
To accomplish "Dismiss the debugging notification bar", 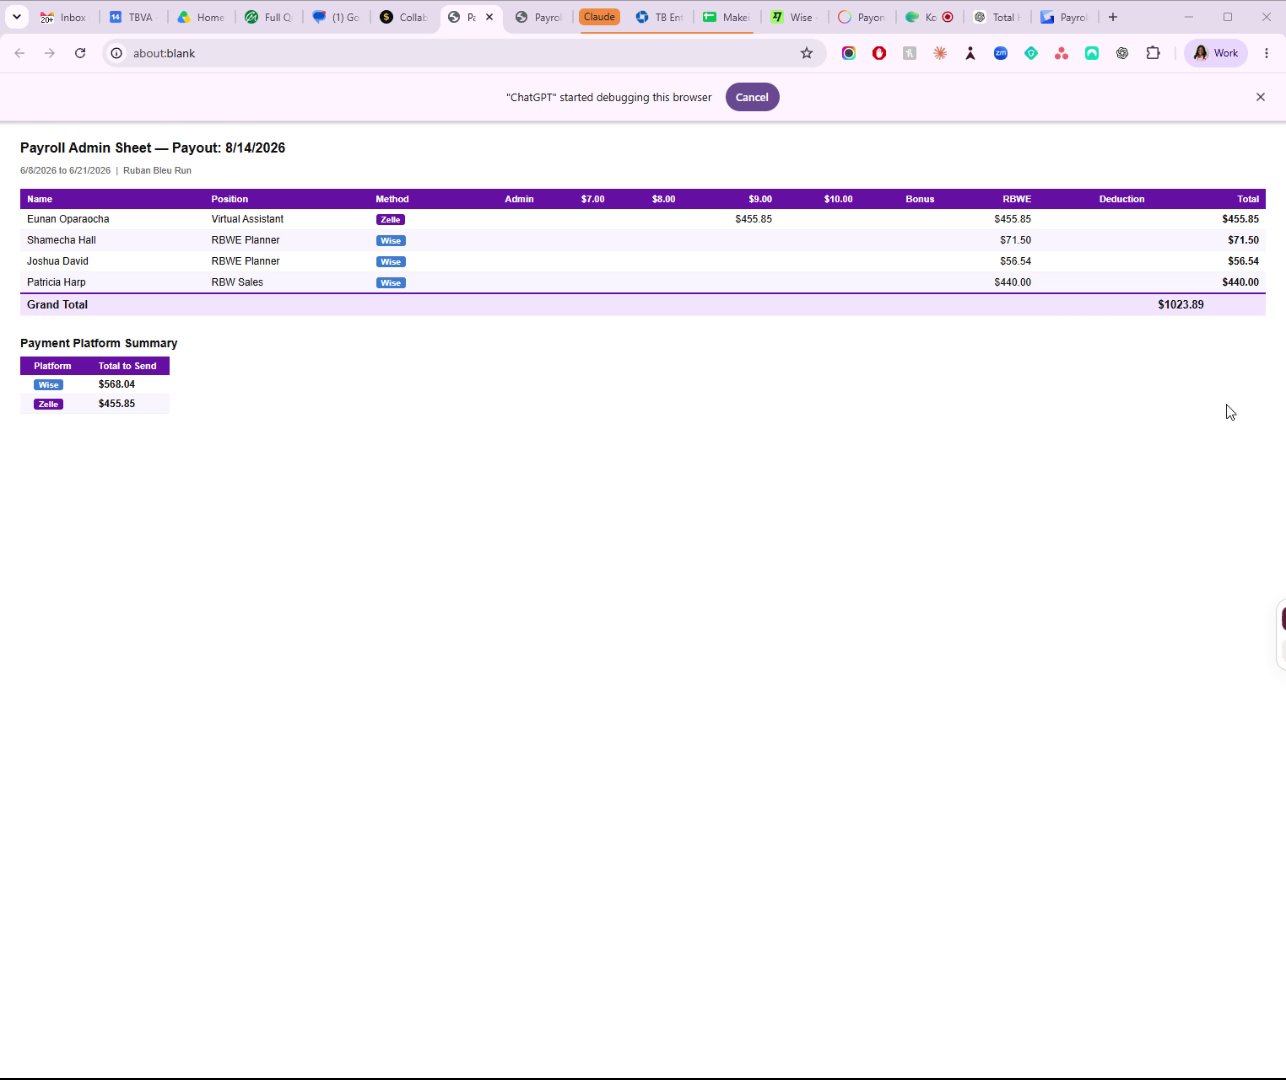I will click(x=1260, y=97).
